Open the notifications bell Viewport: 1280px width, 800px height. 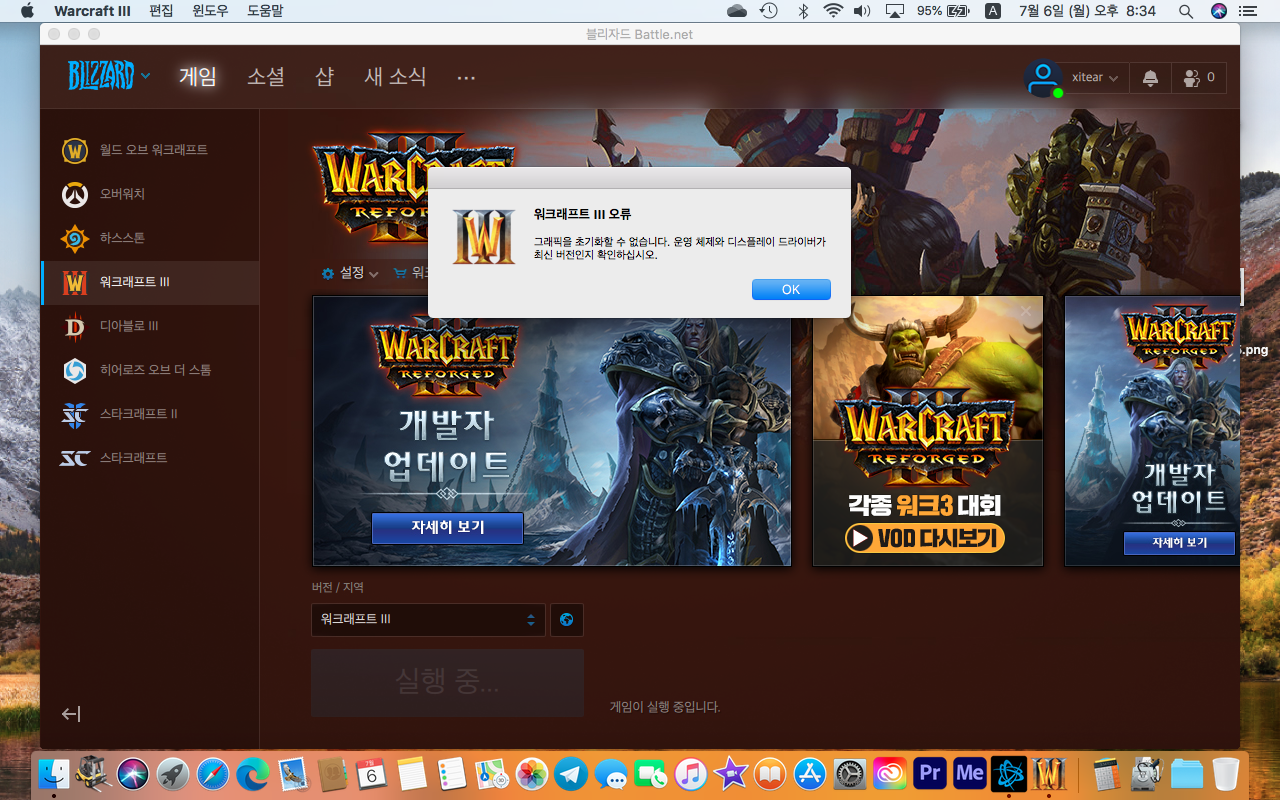click(1150, 77)
